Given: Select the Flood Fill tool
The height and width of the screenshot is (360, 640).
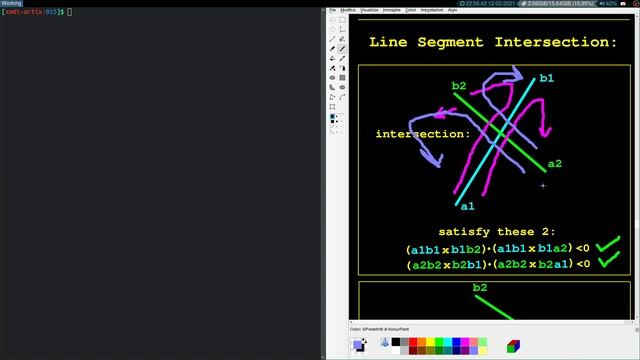Looking at the screenshot, I should [x=332, y=58].
